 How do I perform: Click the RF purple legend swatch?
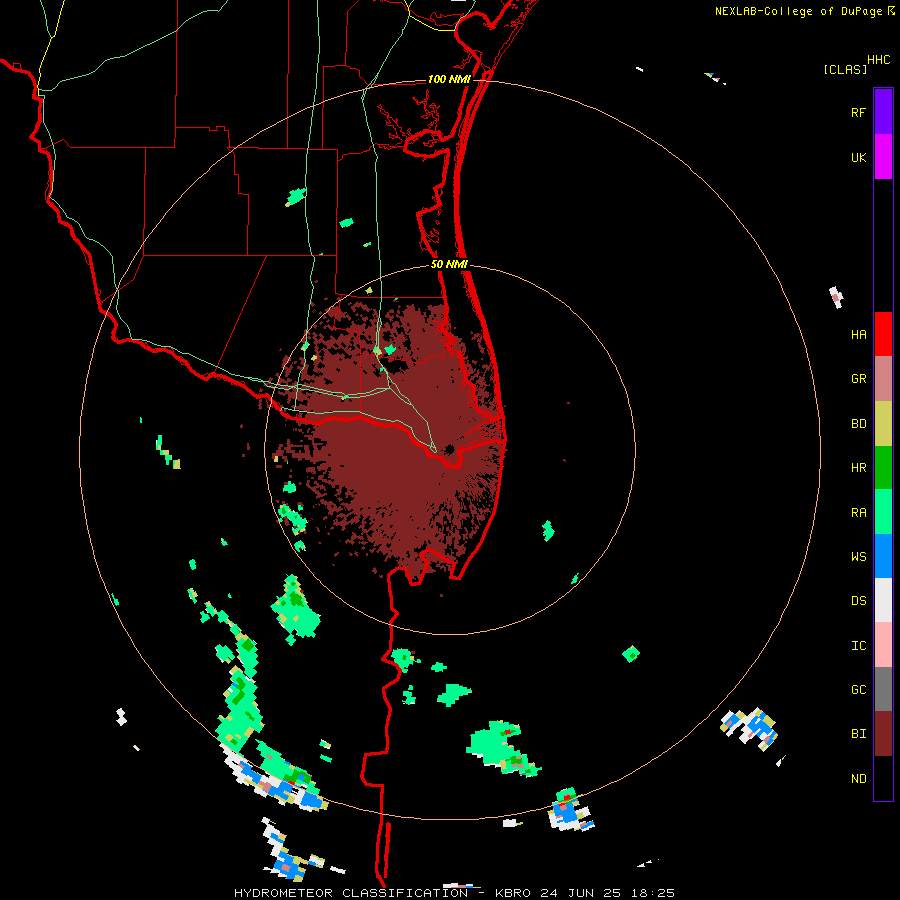(x=883, y=111)
